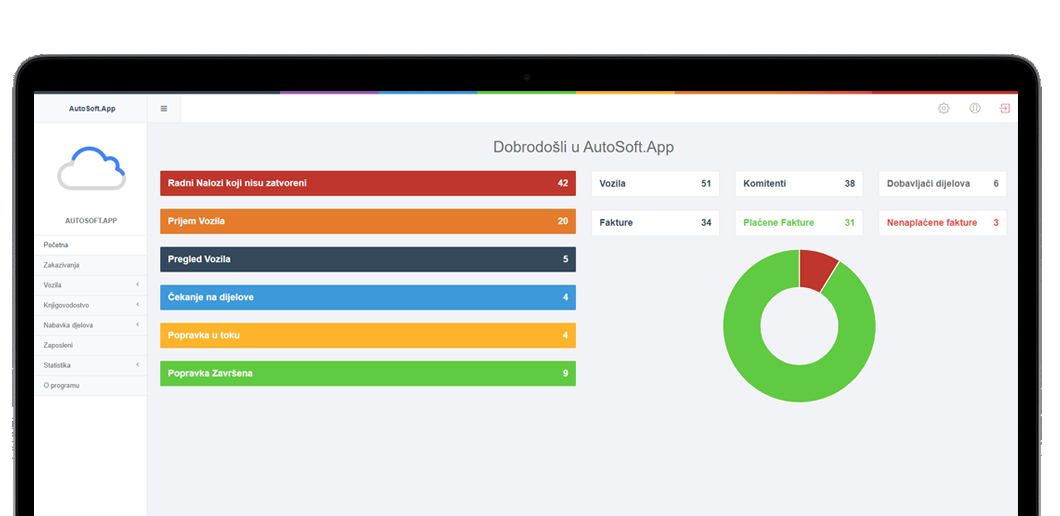1060x516 pixels.
Task: Open the dark Pregled Vozila bar
Action: tap(368, 259)
